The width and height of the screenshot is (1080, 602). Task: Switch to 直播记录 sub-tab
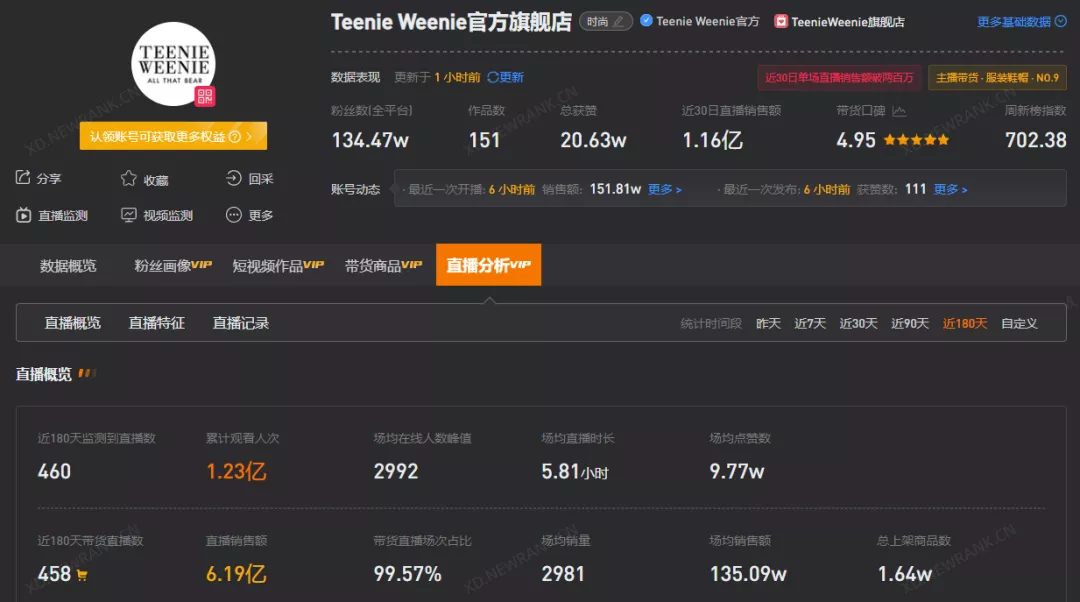point(240,323)
